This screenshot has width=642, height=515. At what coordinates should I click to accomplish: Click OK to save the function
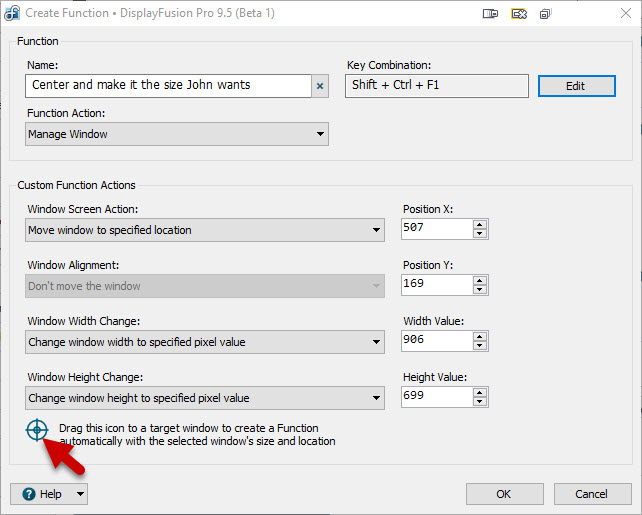click(504, 494)
